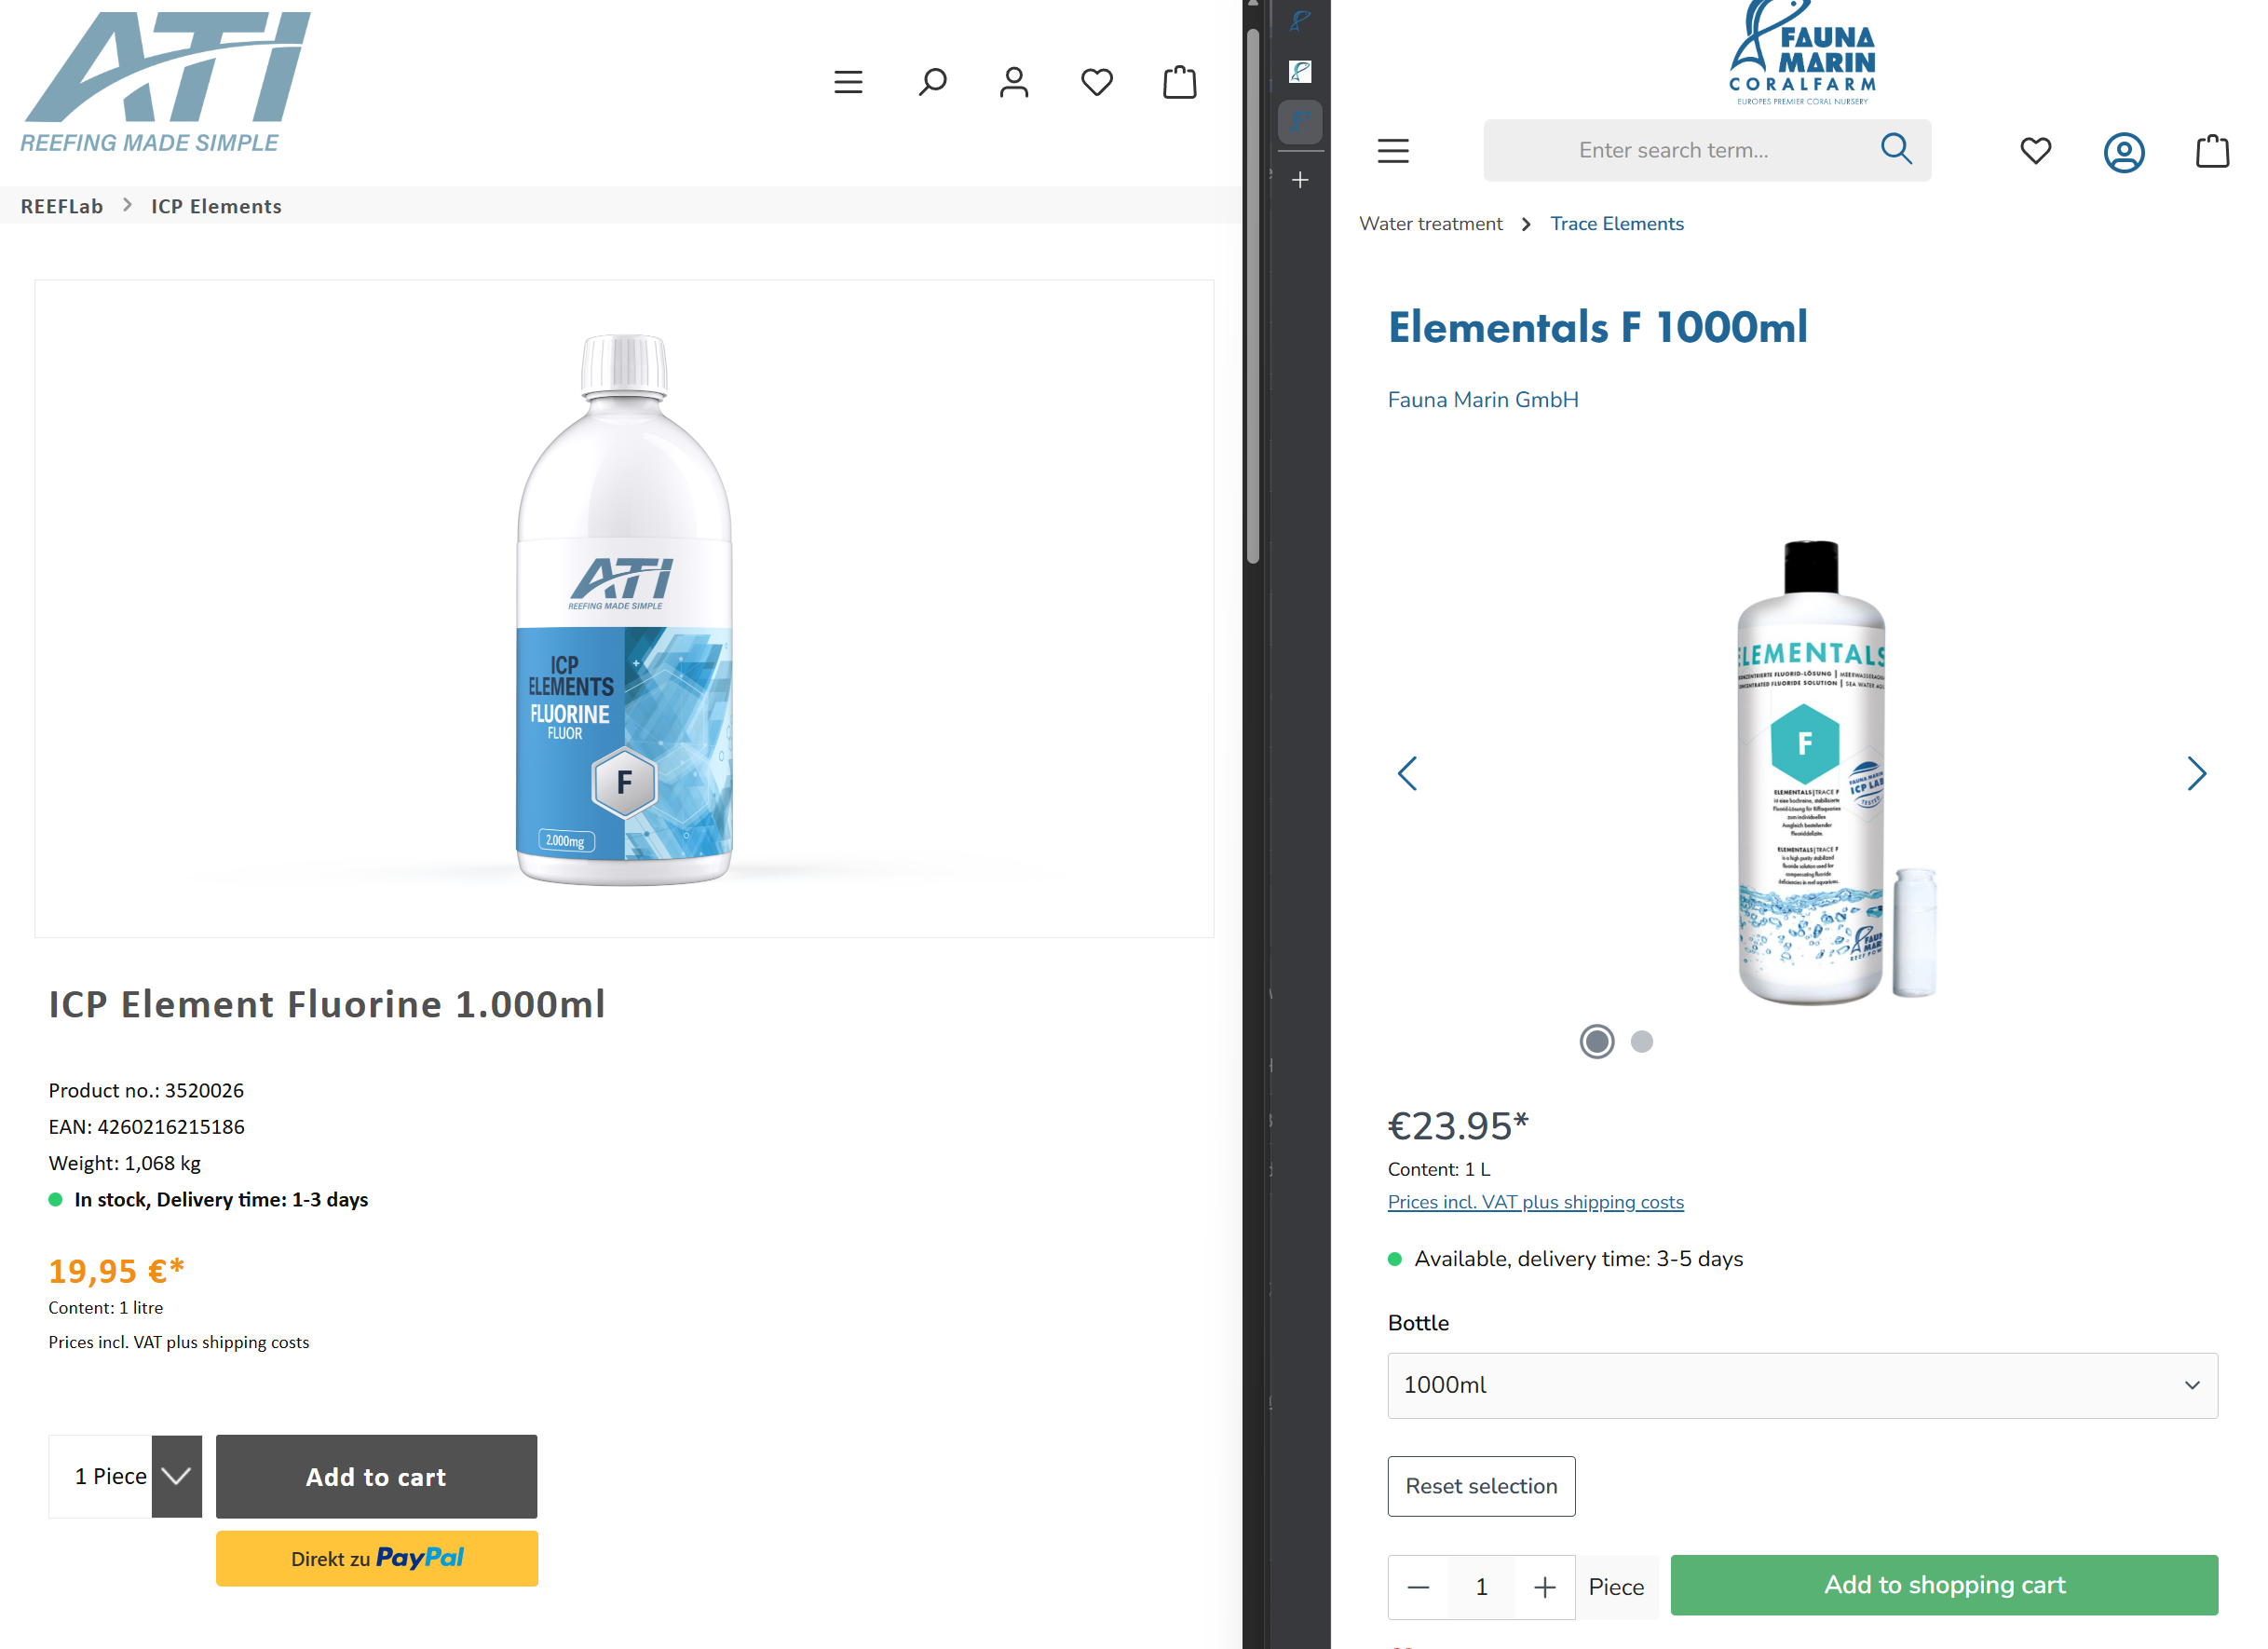Viewport: 2268px width, 1649px height.
Task: Go to Trace Elements breadcrumb
Action: click(x=1617, y=224)
